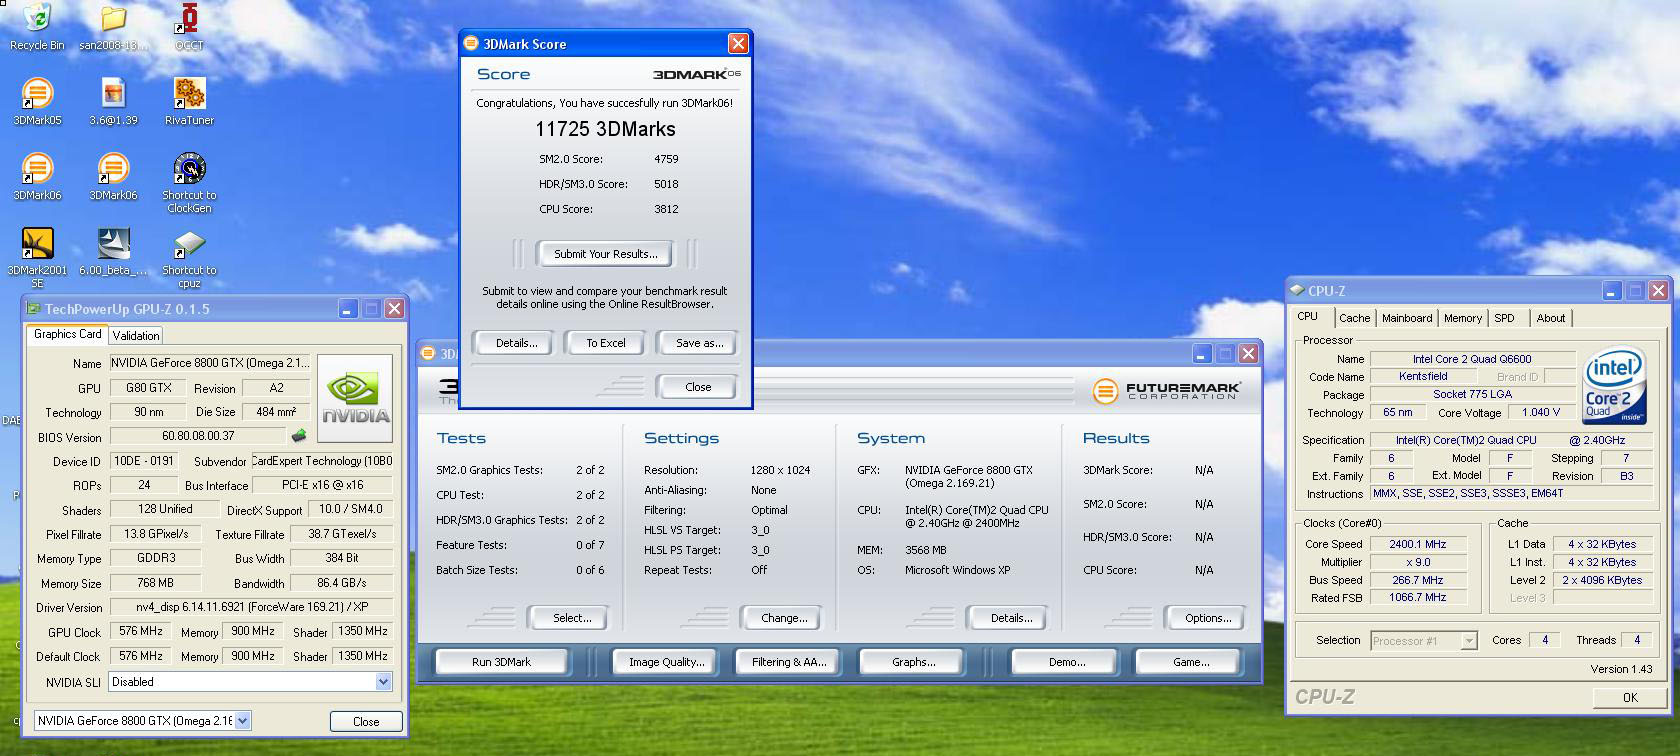Switch to CPU-Z Cache tab
Screen dimensions: 1680x756
tap(1355, 318)
